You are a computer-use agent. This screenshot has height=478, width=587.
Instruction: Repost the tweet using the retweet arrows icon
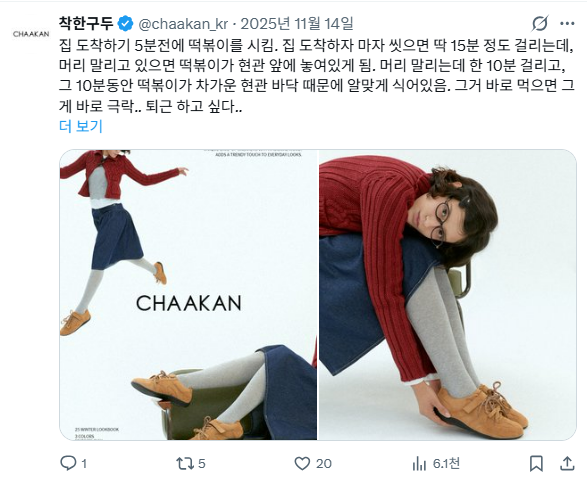pos(185,463)
